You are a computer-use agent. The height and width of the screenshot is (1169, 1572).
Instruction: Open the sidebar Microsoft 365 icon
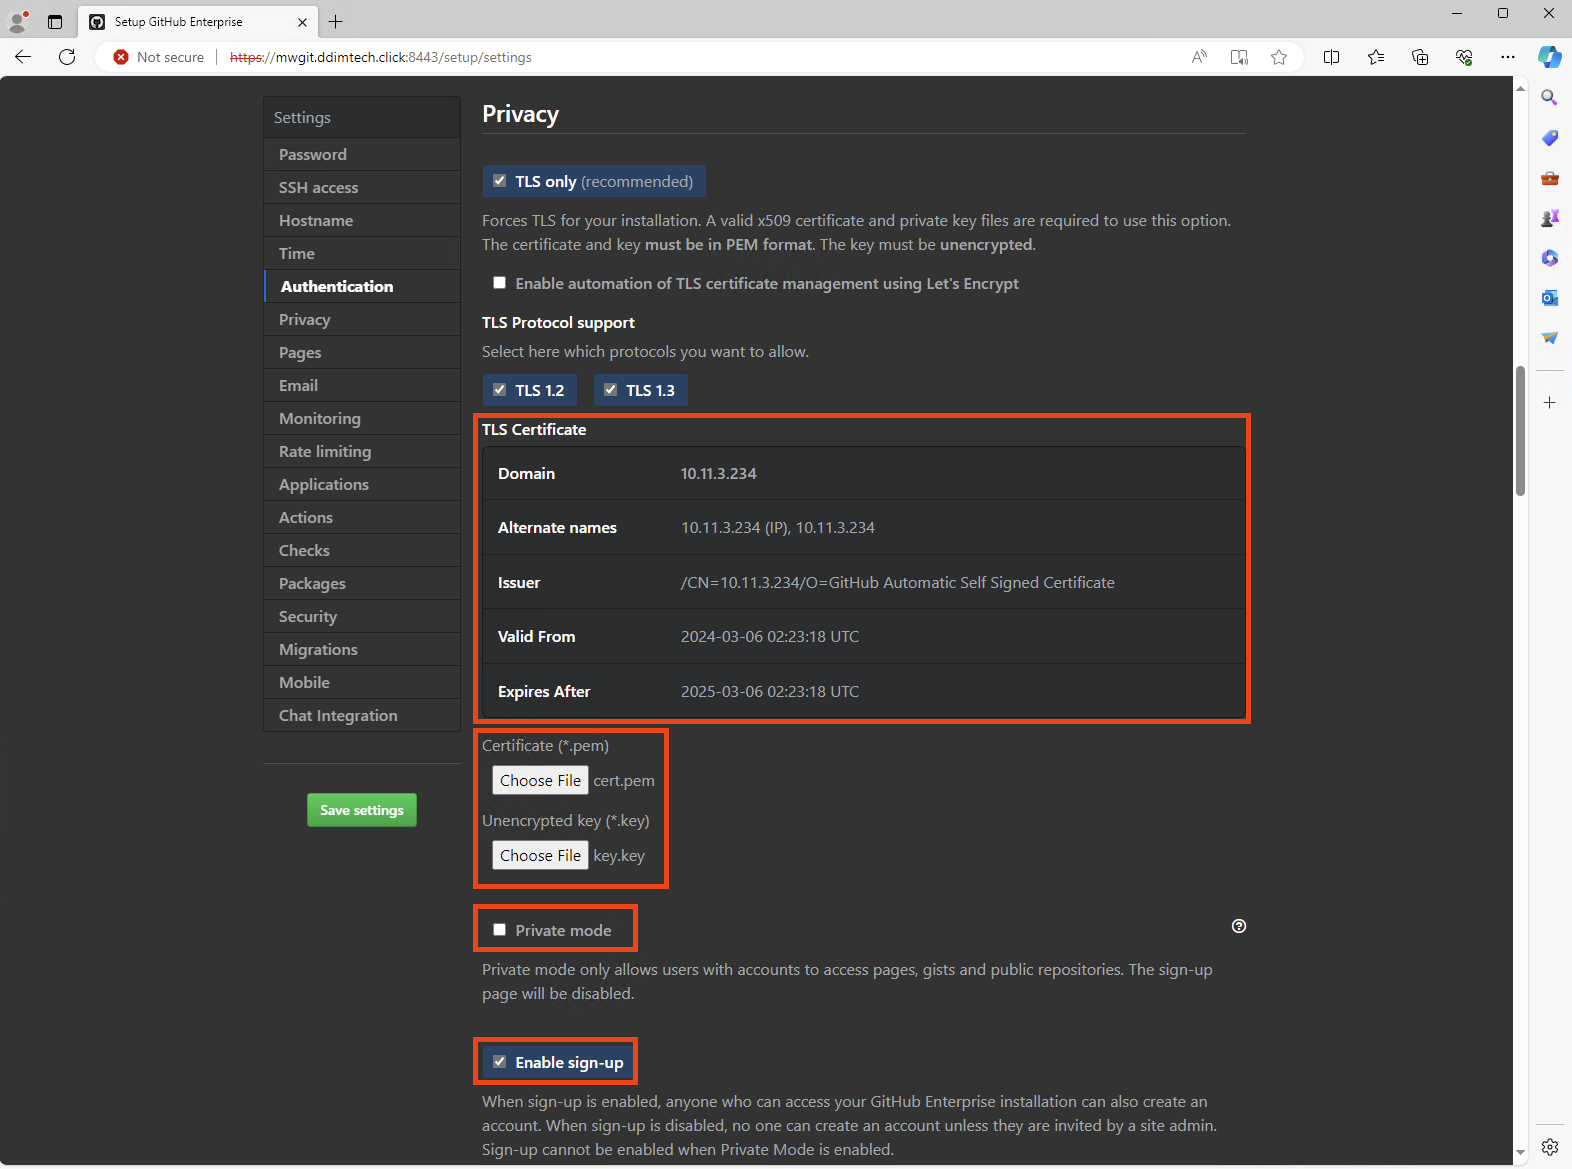[1549, 258]
